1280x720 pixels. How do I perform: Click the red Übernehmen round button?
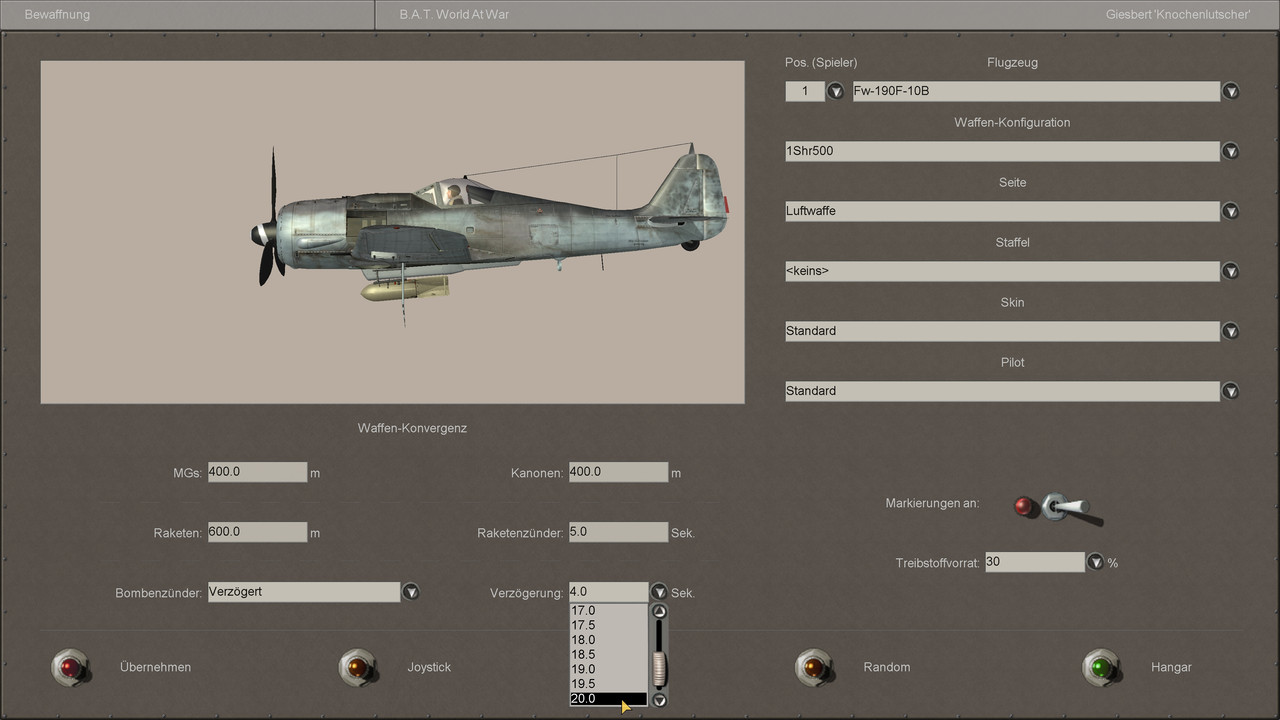tap(69, 666)
